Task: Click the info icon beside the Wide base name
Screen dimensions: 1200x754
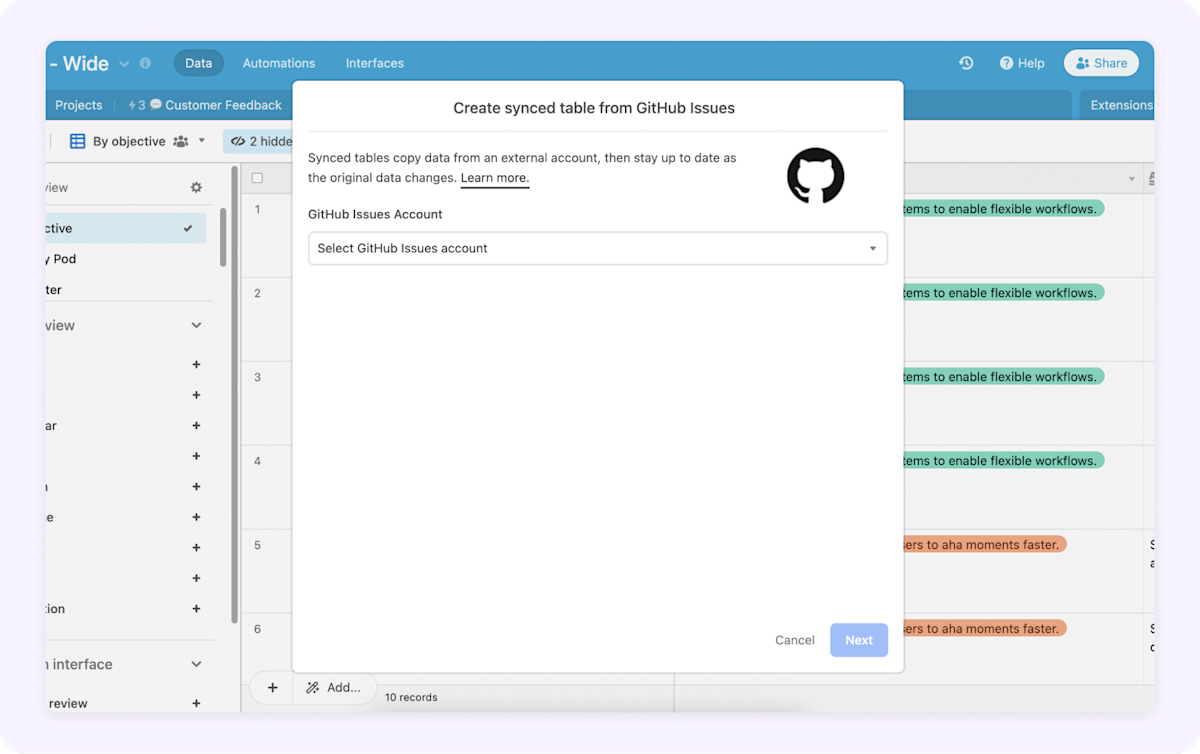Action: [145, 62]
